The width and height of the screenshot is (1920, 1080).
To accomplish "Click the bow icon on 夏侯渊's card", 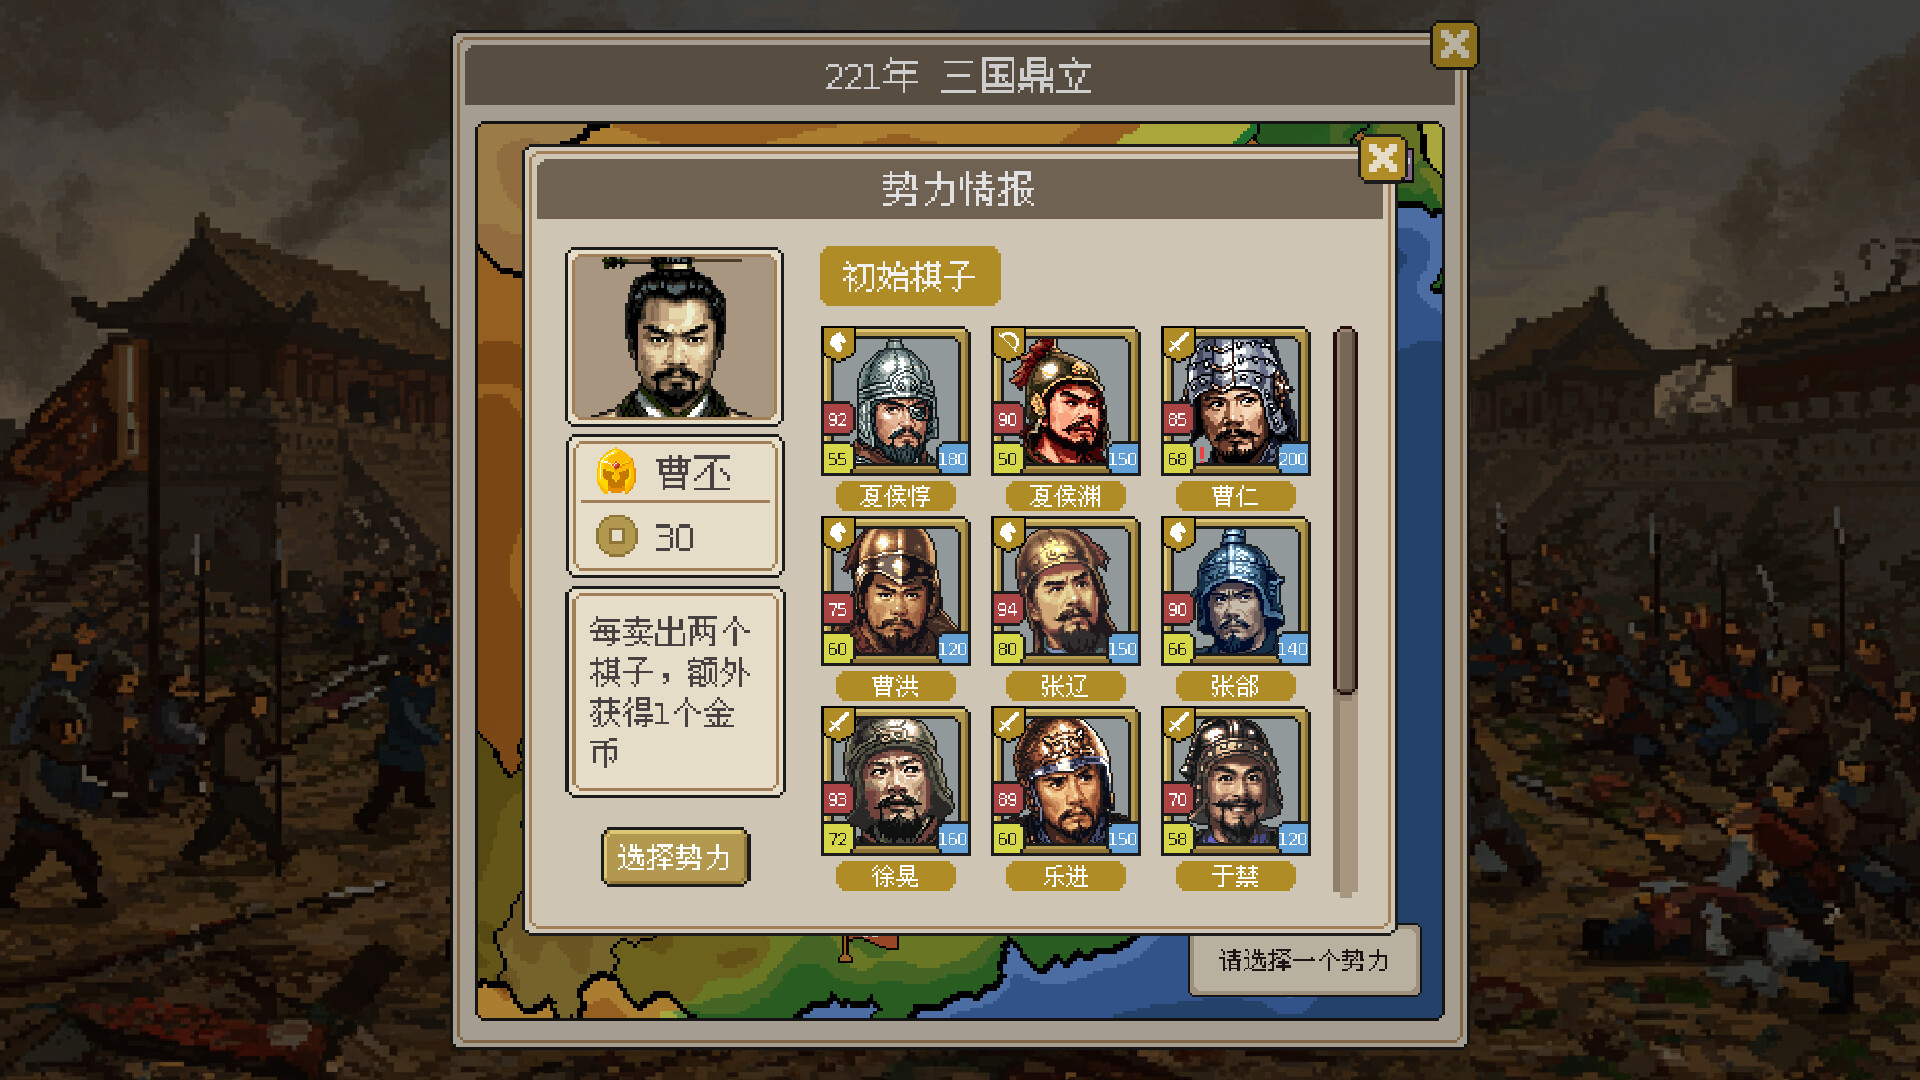I will (x=1008, y=344).
